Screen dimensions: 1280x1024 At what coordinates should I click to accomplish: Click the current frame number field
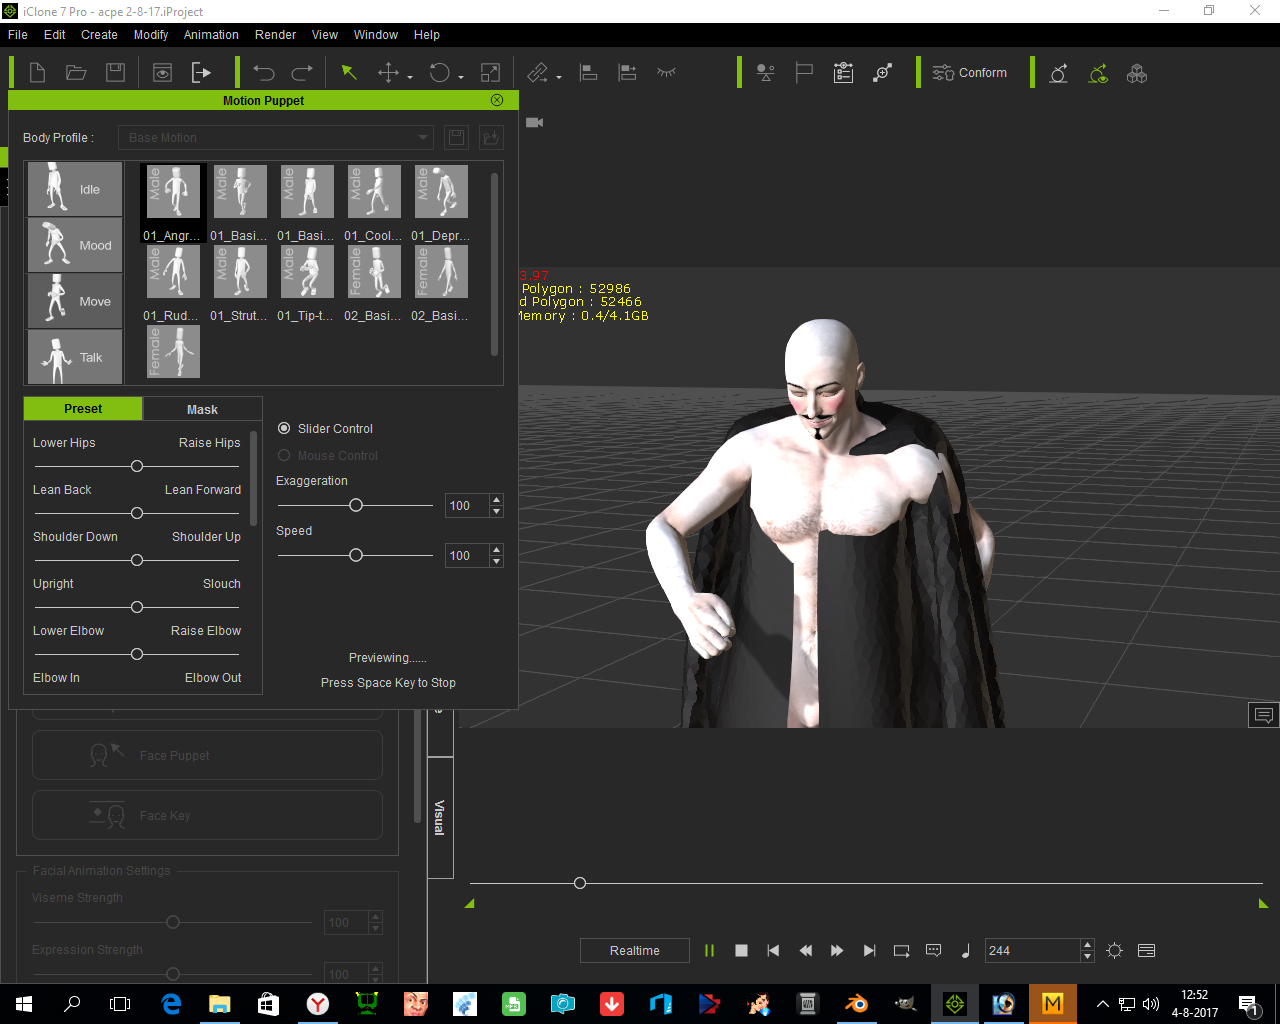point(1033,950)
